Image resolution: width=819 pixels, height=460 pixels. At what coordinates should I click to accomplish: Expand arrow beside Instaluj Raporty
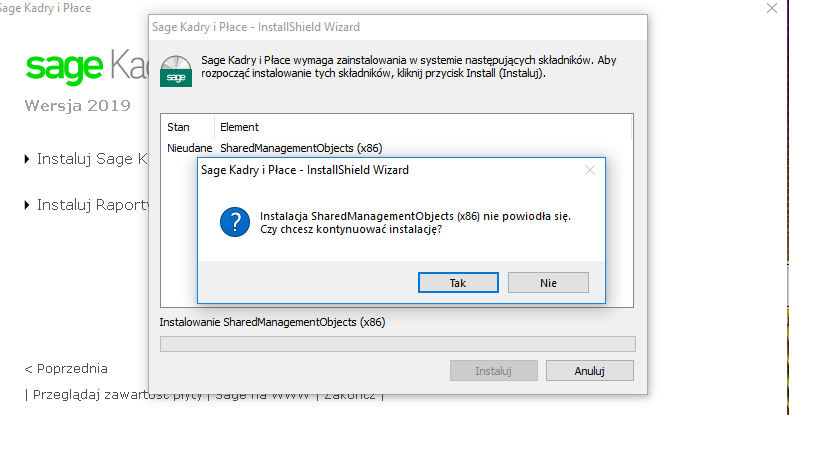[x=27, y=205]
